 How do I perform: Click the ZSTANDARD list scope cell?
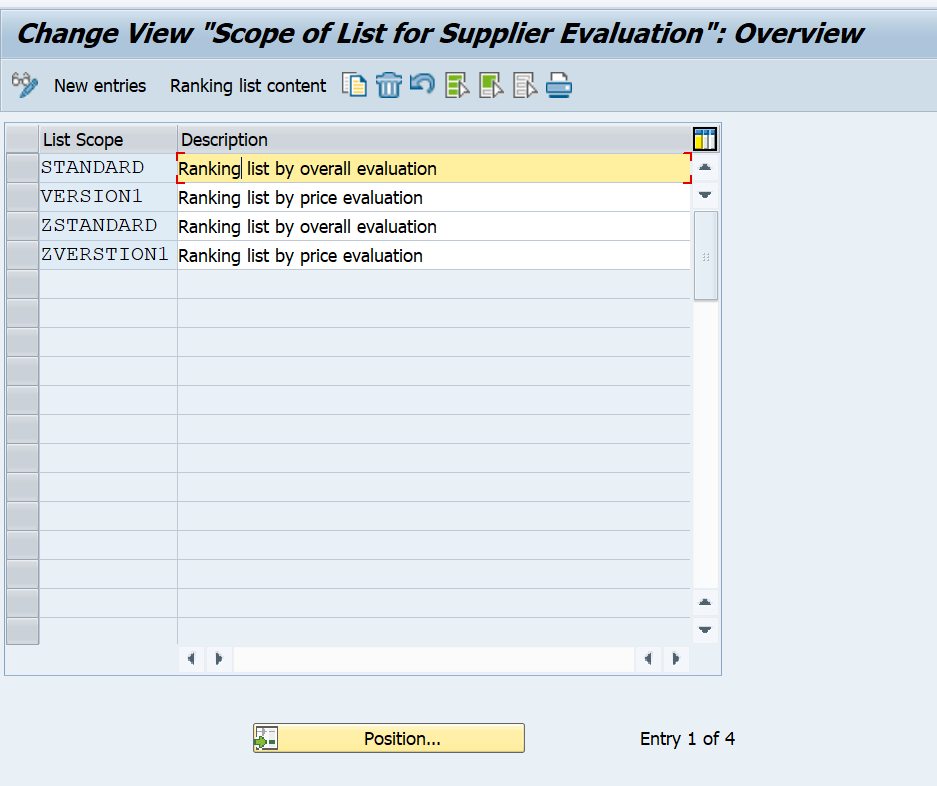click(108, 226)
